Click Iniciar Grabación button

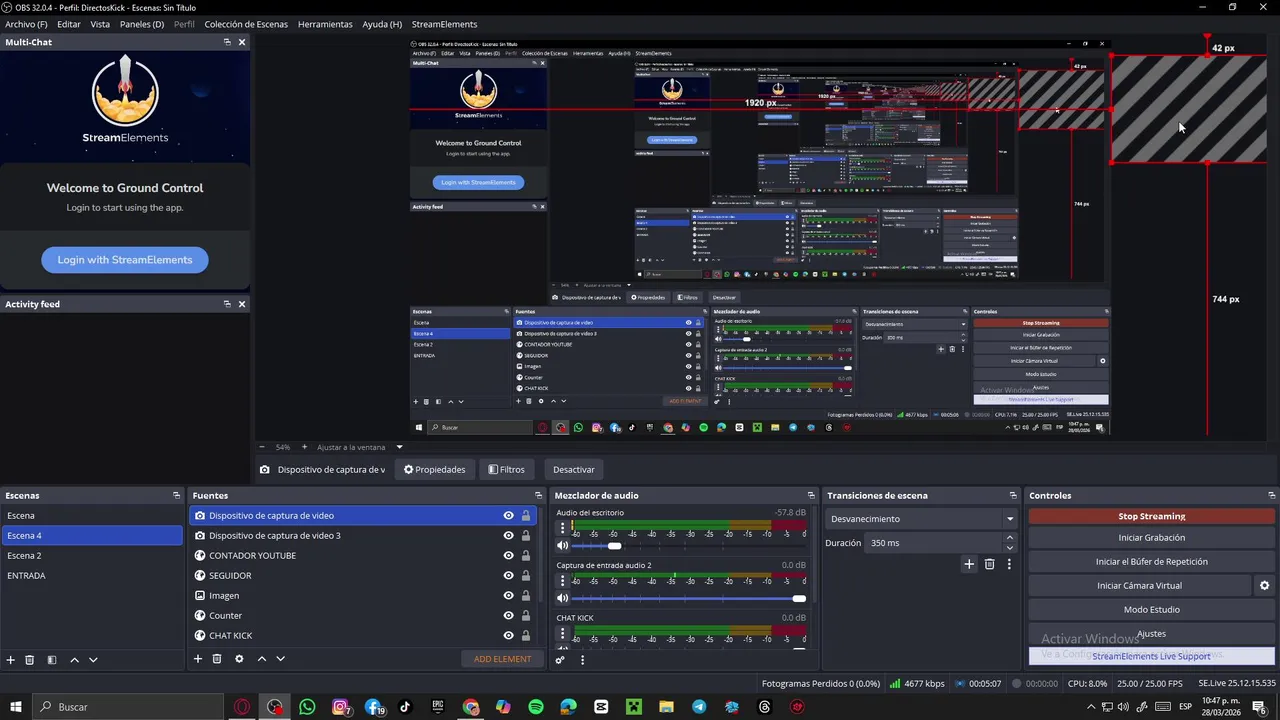tap(1152, 538)
